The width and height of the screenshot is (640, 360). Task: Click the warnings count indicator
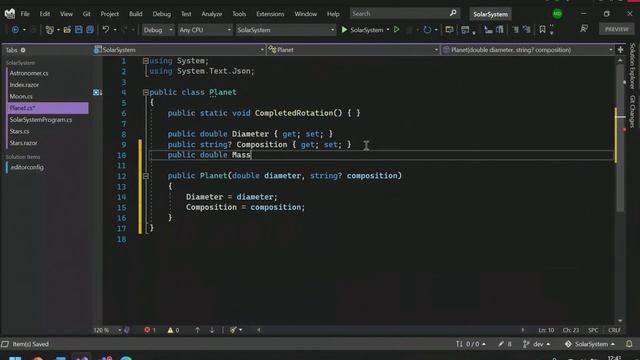(173, 330)
